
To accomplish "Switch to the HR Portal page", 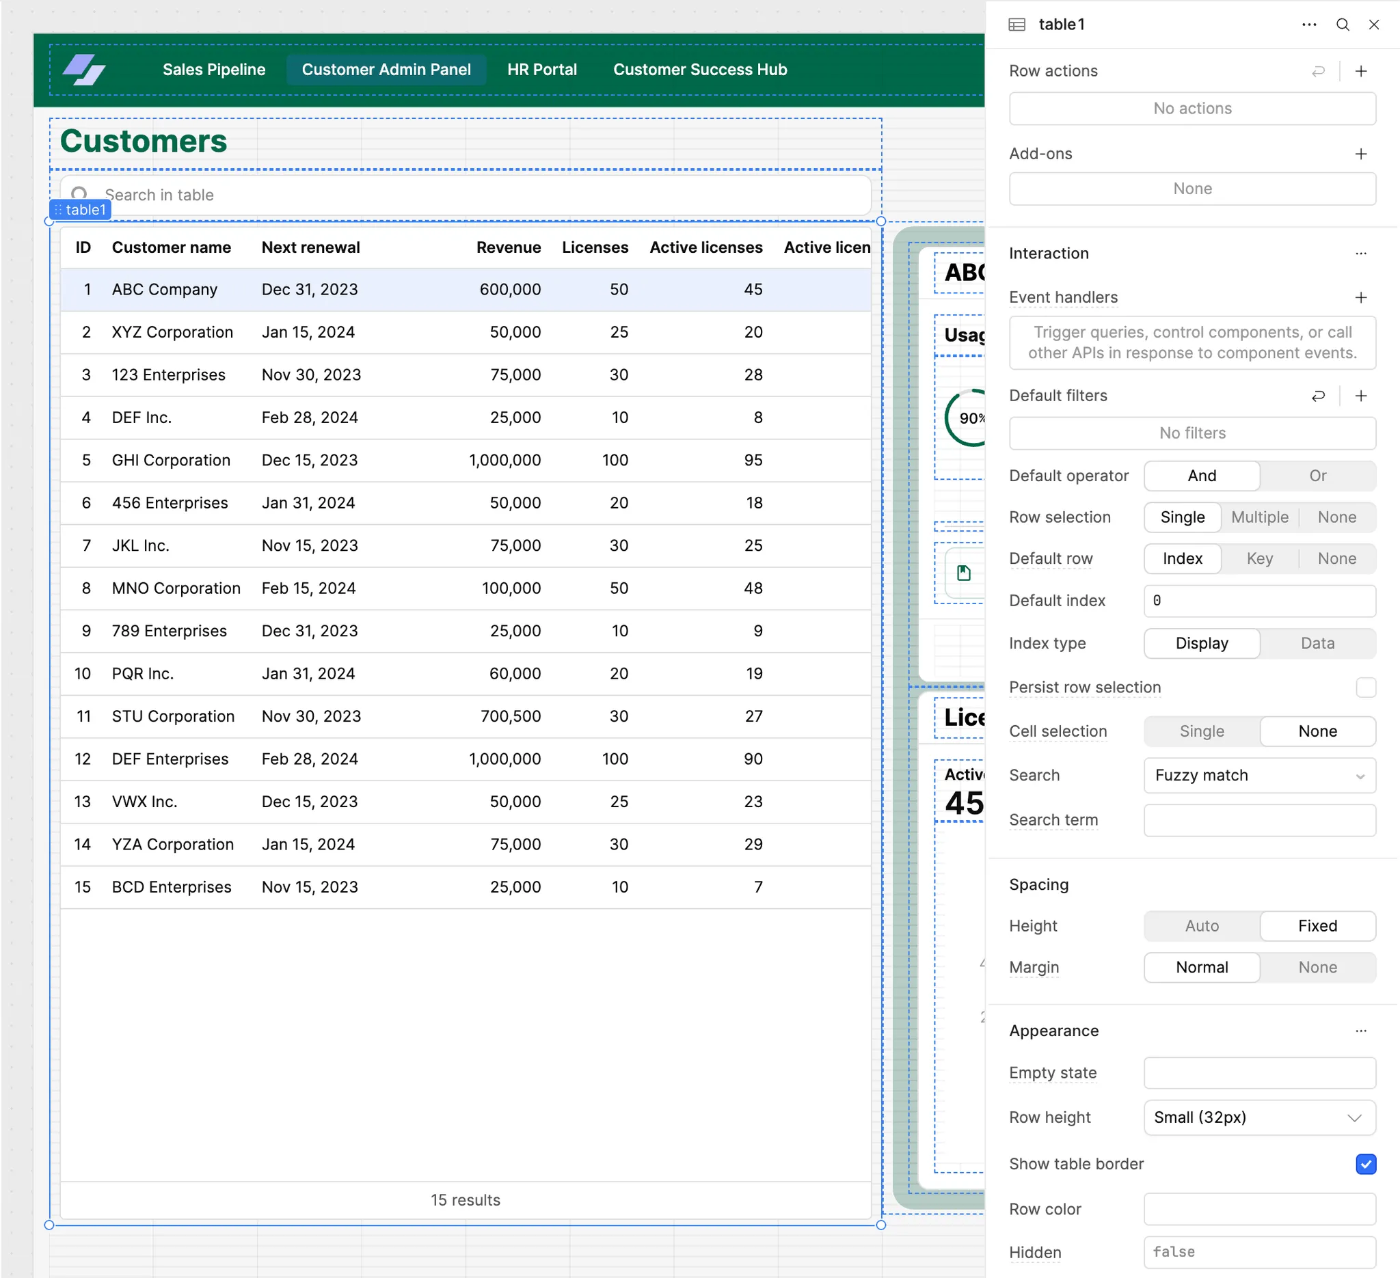I will (x=542, y=69).
